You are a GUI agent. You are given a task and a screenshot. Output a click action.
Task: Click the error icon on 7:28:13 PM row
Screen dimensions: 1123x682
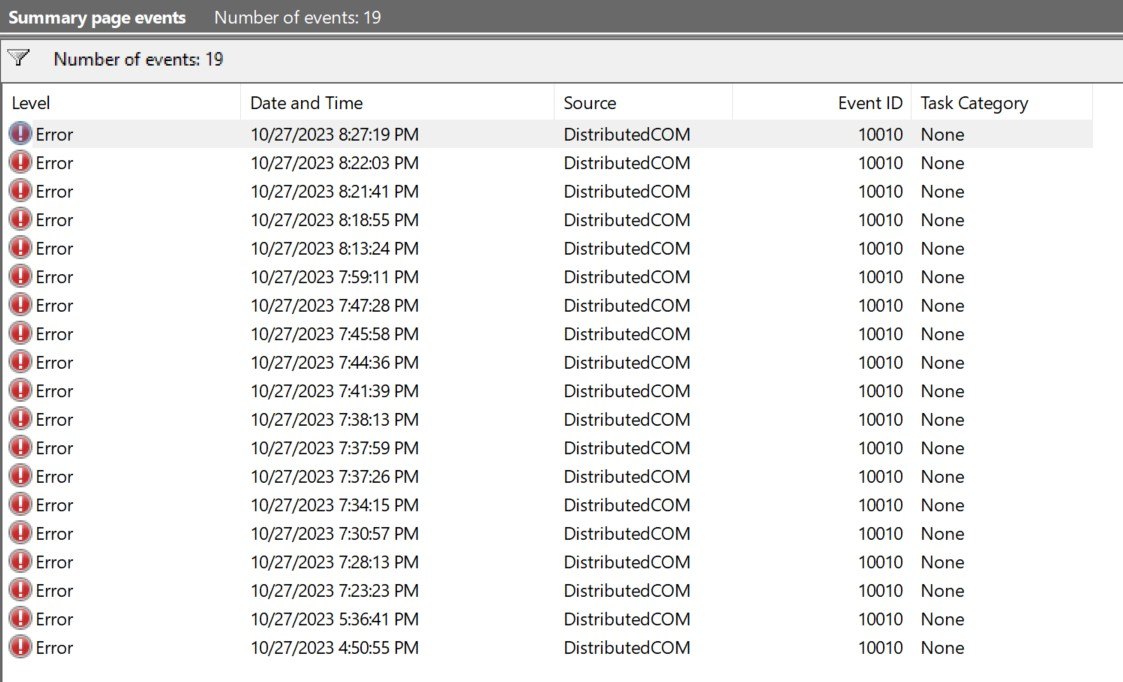pos(20,562)
